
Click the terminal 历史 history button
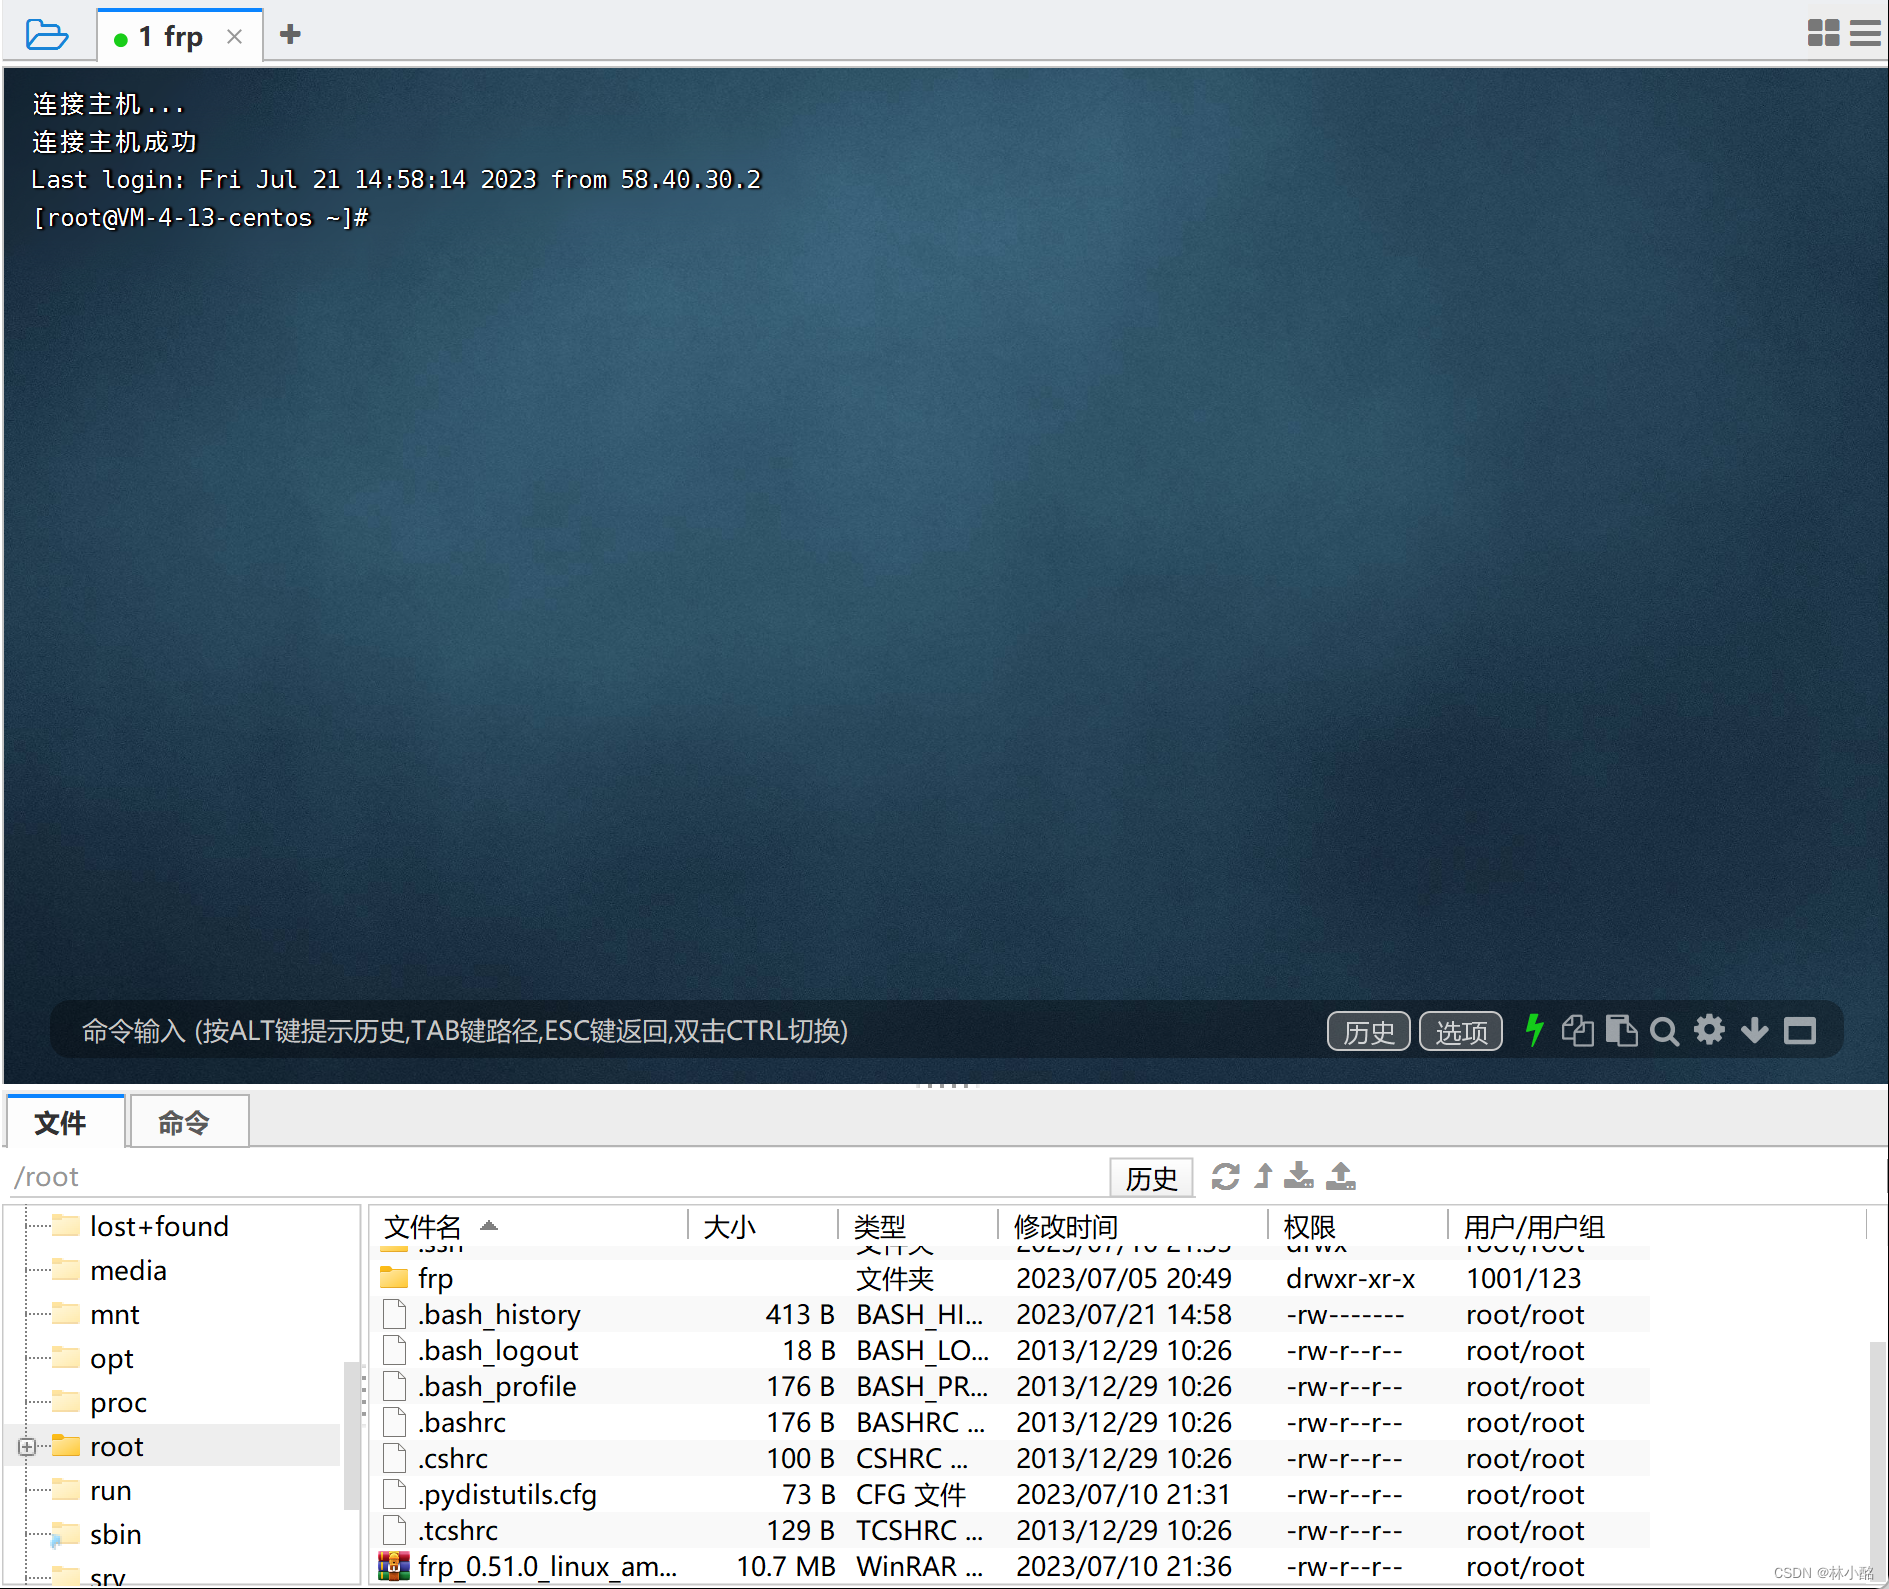point(1368,1031)
